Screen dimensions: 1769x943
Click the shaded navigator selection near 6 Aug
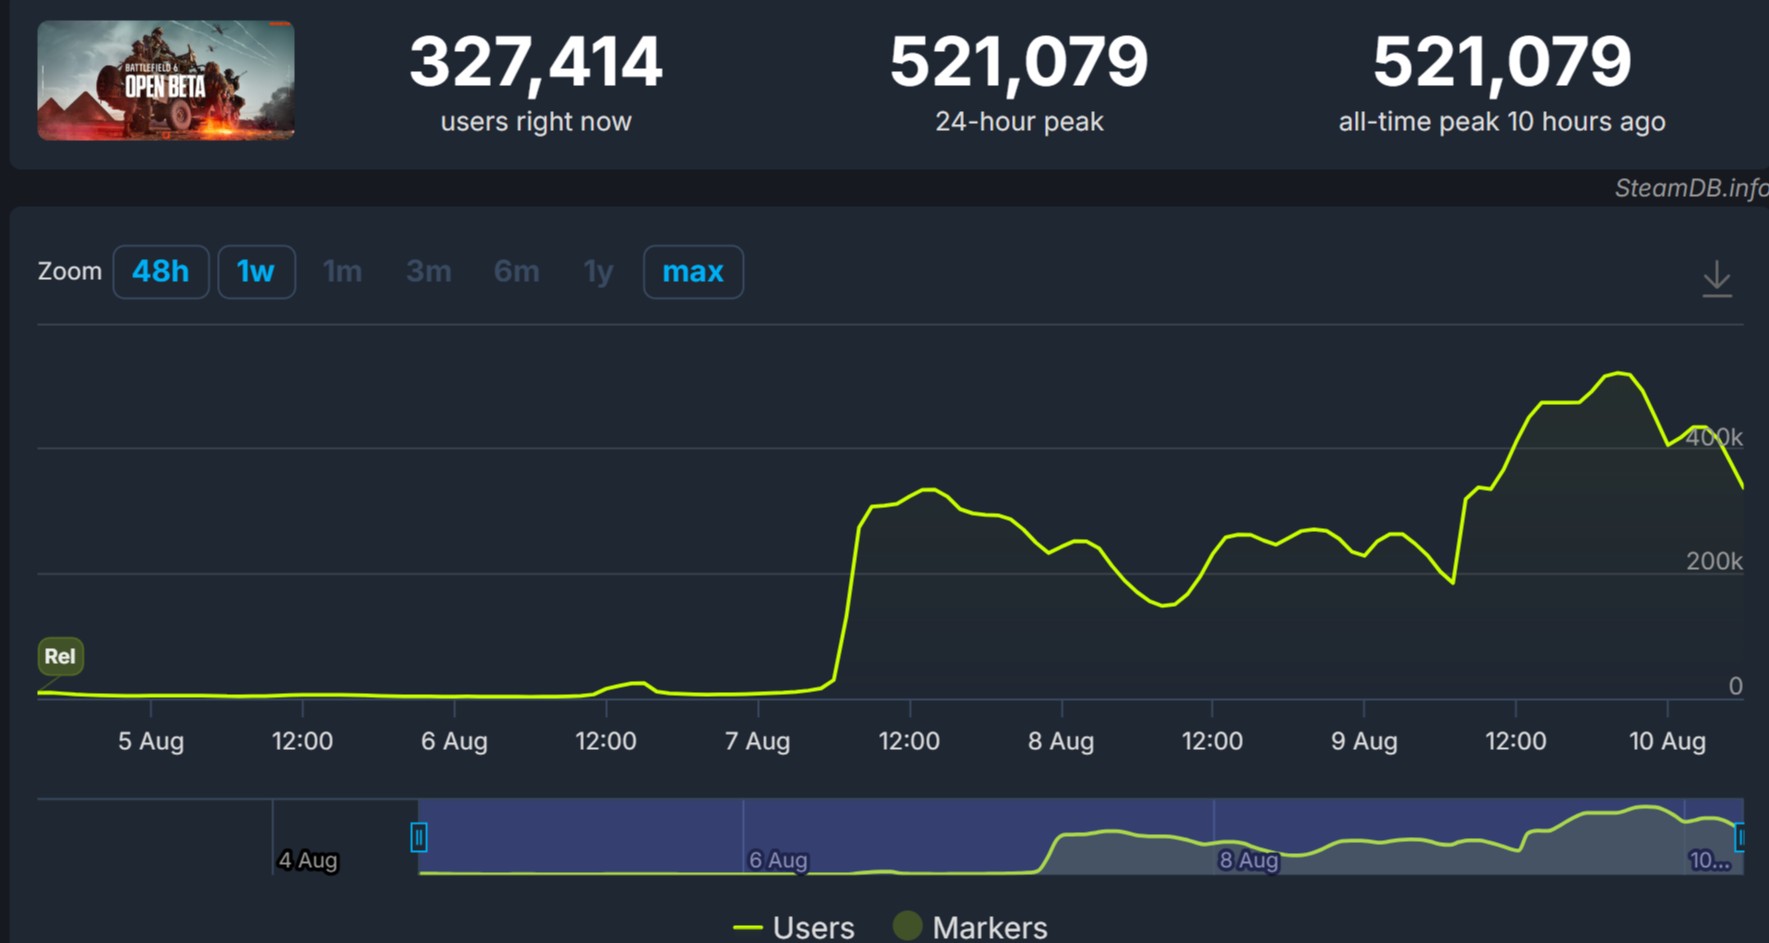pos(778,838)
